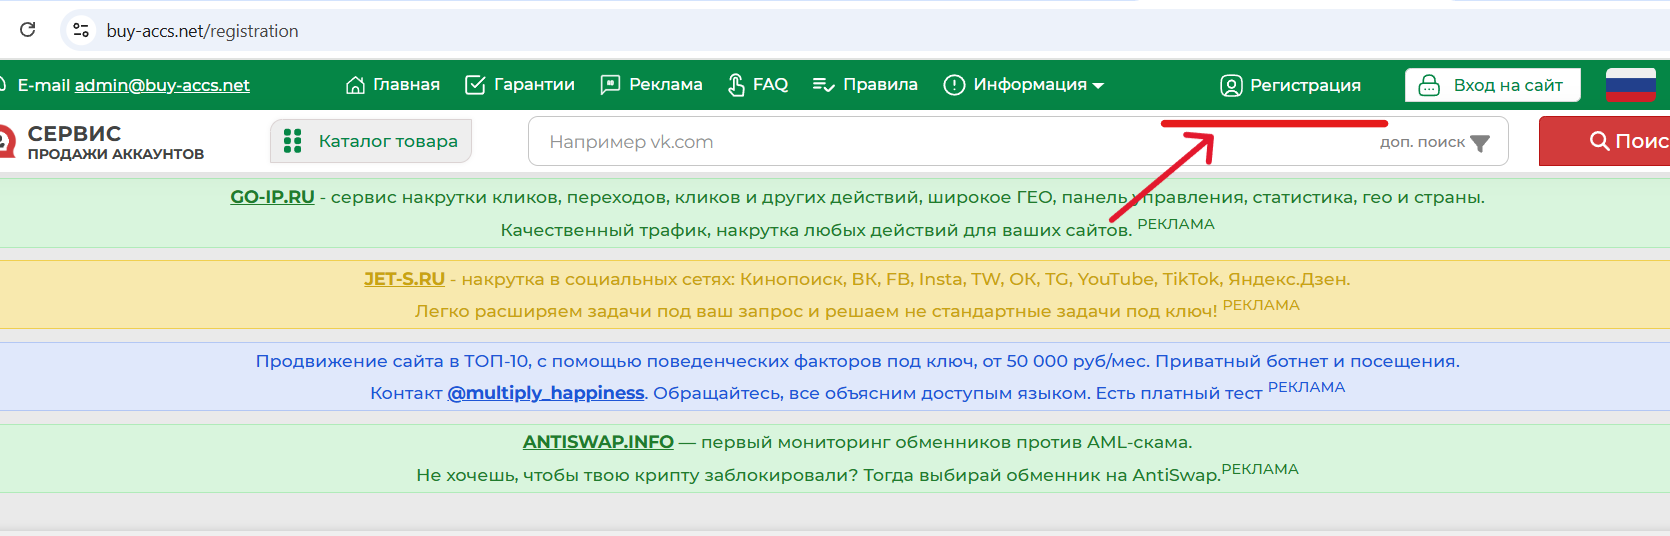Screen dimensions: 1670x536
Task: Click the magnifier icon in search button
Action: [x=1599, y=141]
